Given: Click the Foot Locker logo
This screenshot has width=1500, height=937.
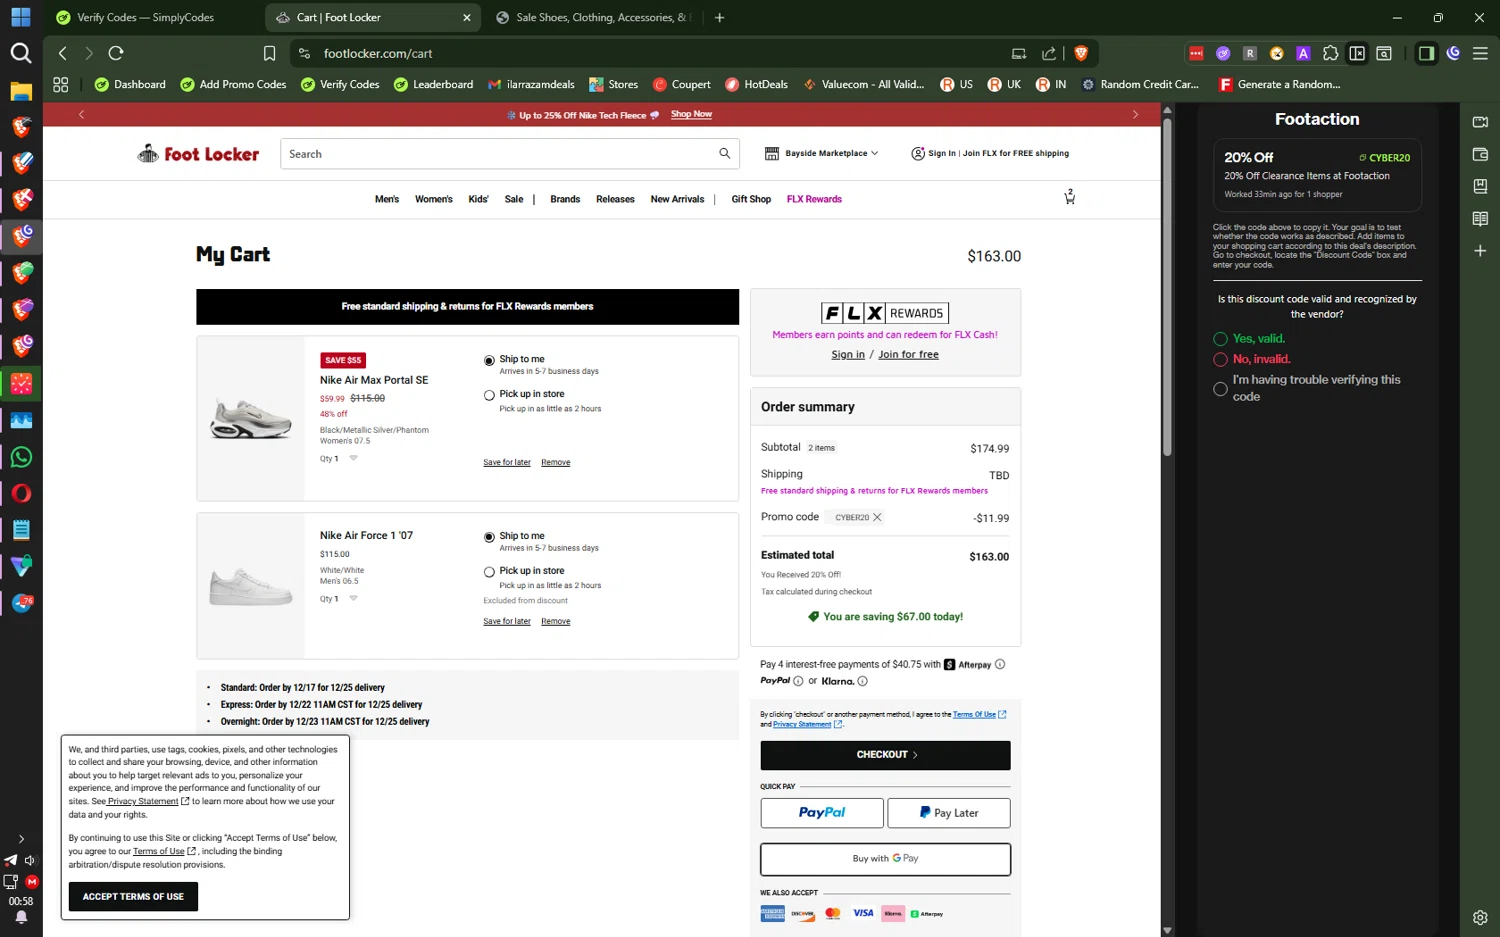Looking at the screenshot, I should pos(198,153).
